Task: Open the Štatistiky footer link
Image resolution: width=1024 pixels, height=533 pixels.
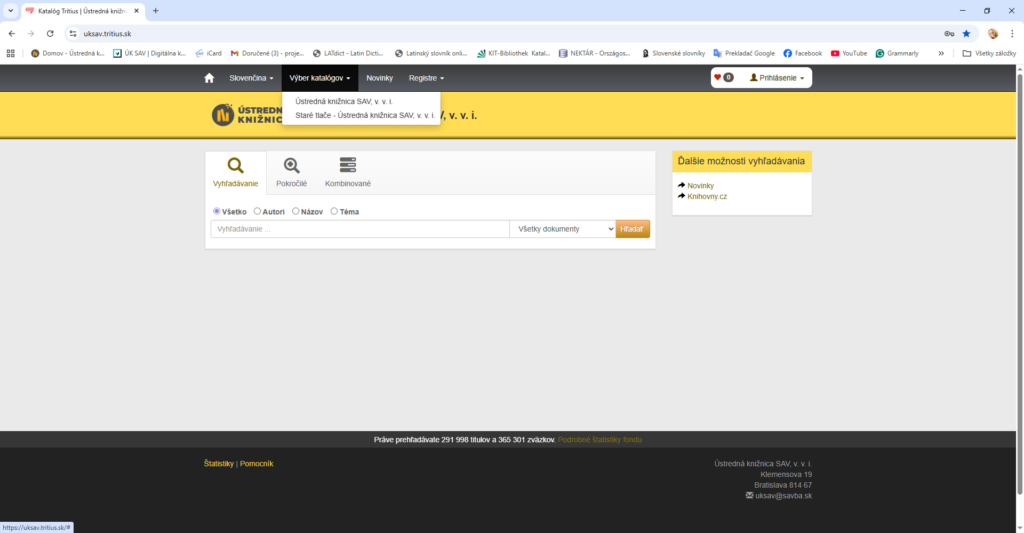Action: point(218,464)
